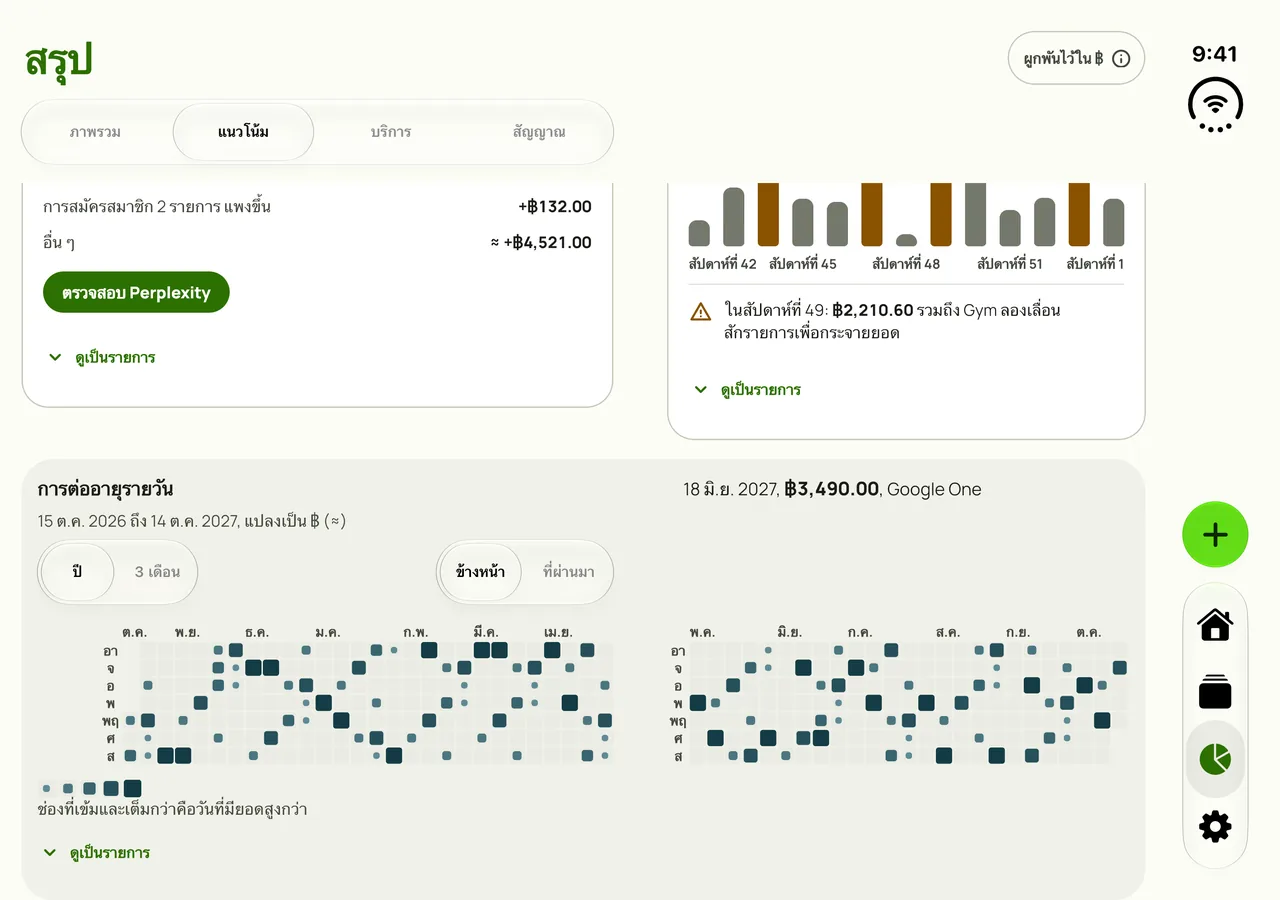Open the Home icon in the side navigation

[1215, 625]
